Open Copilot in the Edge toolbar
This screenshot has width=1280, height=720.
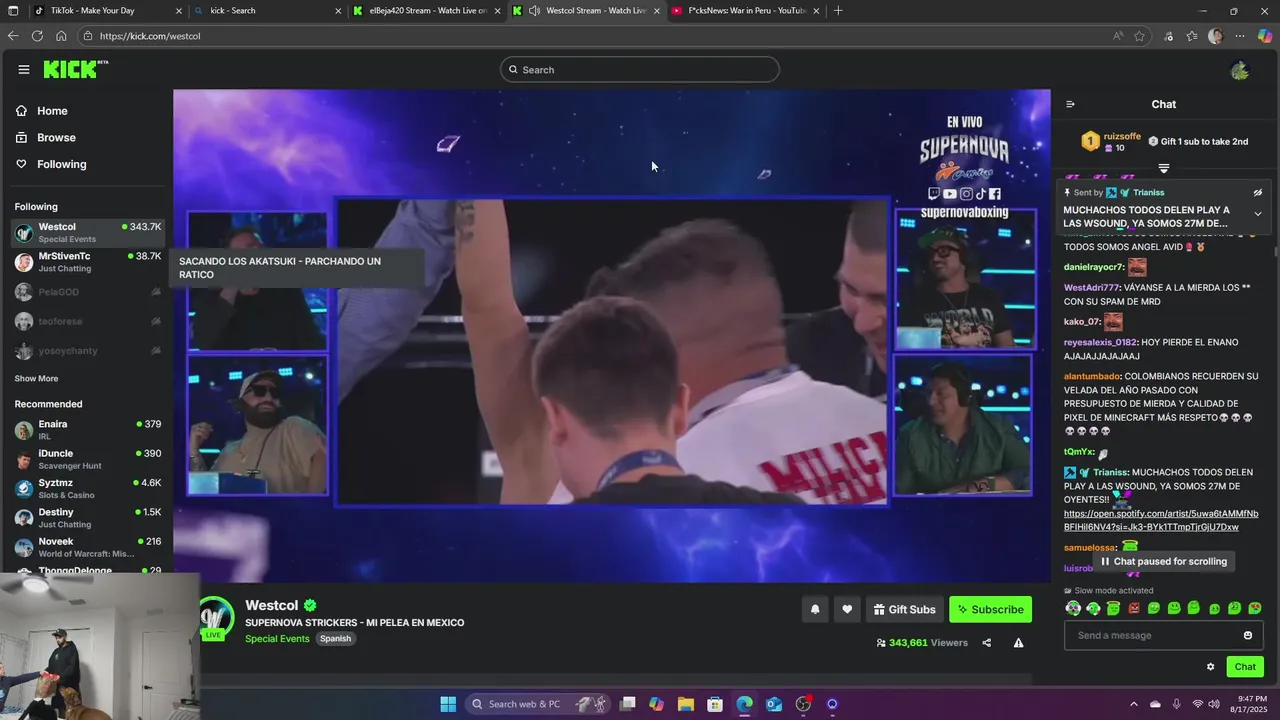coord(1265,36)
